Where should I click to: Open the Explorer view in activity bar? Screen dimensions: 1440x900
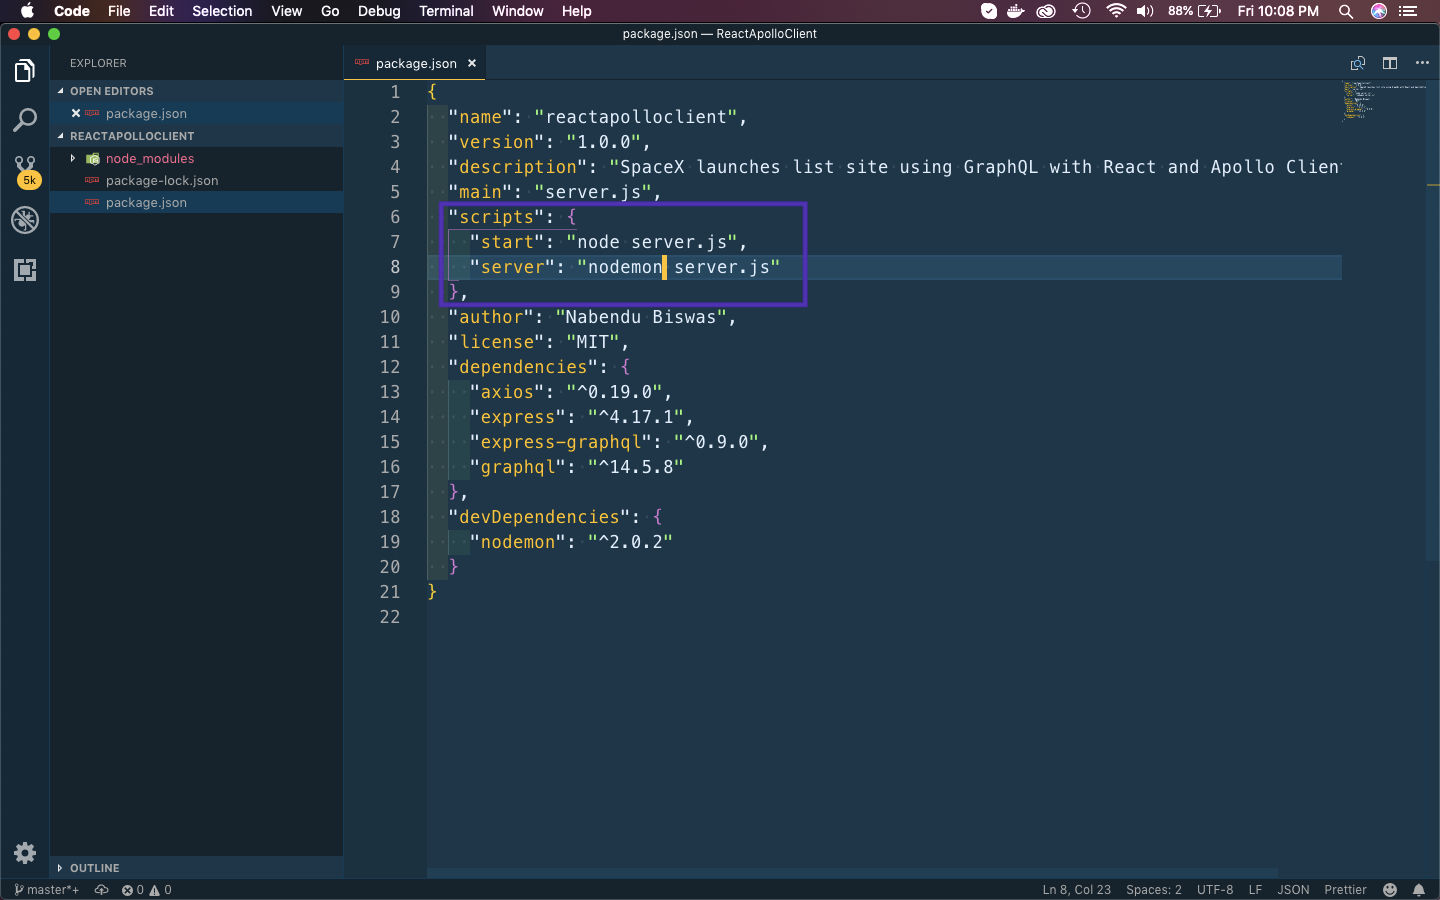pyautogui.click(x=25, y=71)
